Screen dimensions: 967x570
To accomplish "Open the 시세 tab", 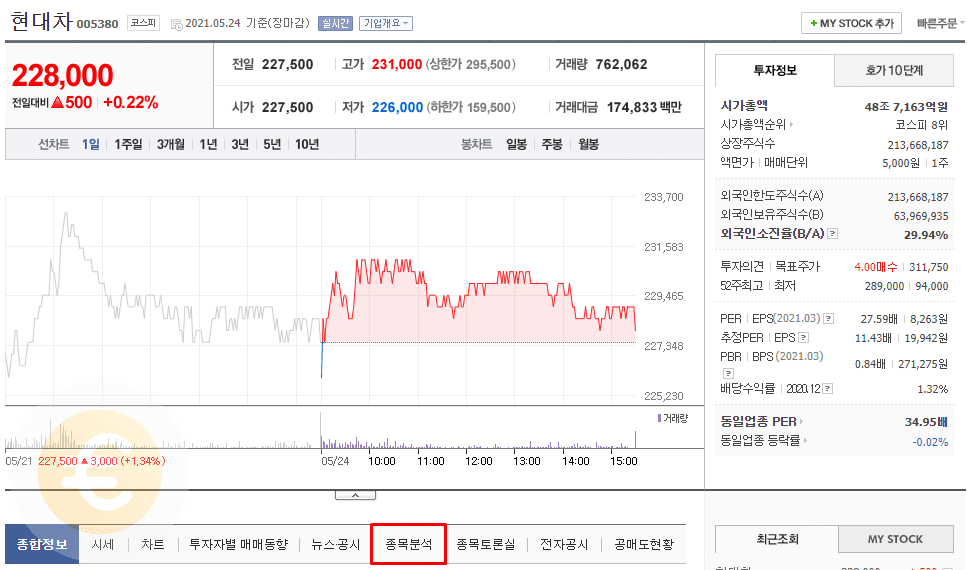I will coord(103,544).
